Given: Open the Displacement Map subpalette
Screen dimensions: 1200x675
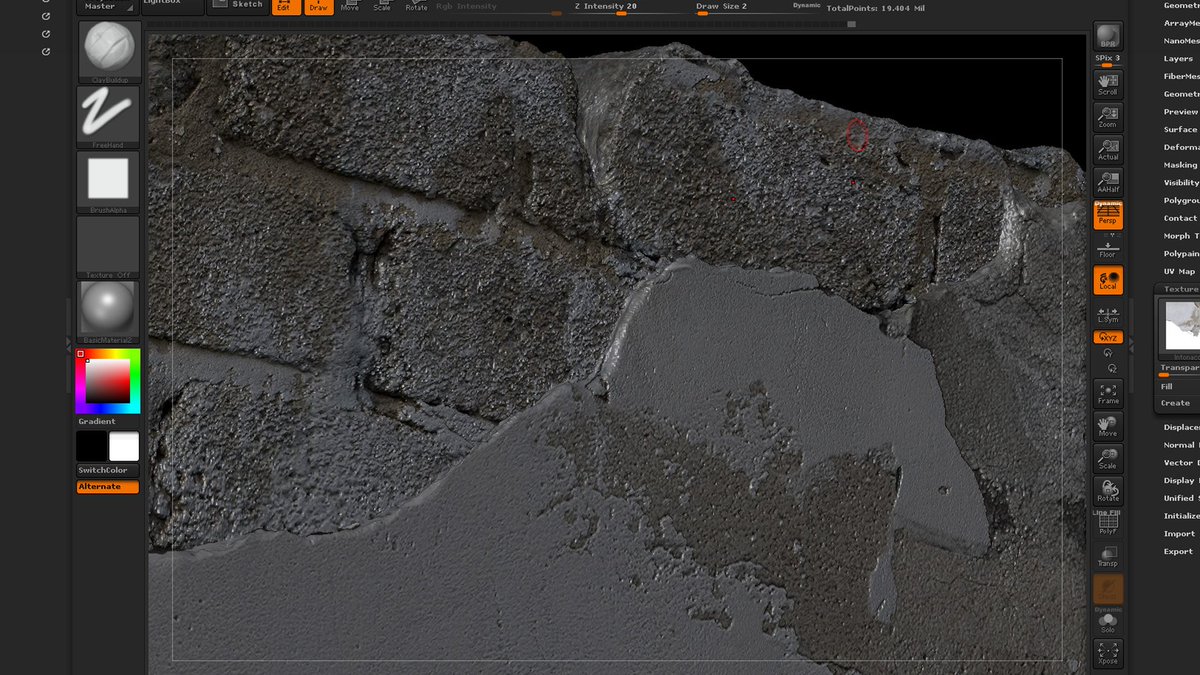Looking at the screenshot, I should (1180, 427).
